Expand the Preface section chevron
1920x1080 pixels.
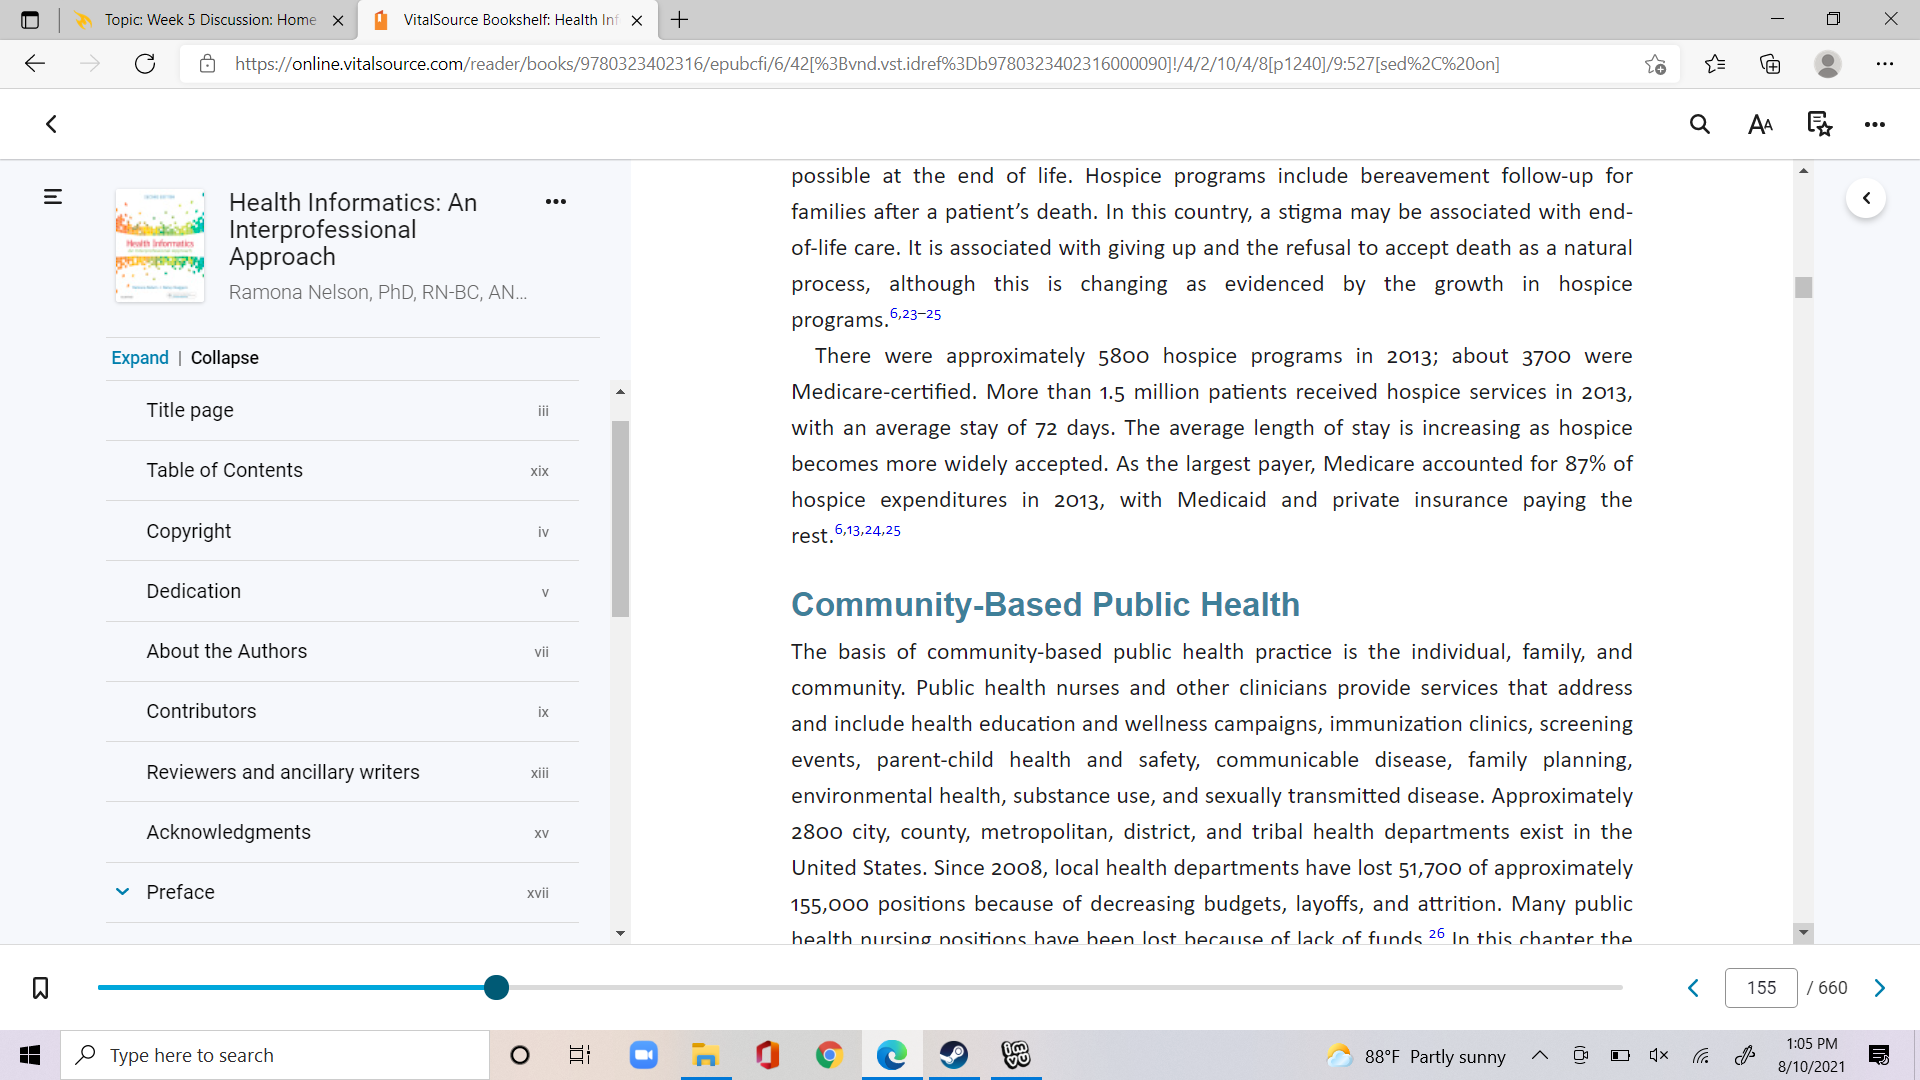[x=122, y=892]
